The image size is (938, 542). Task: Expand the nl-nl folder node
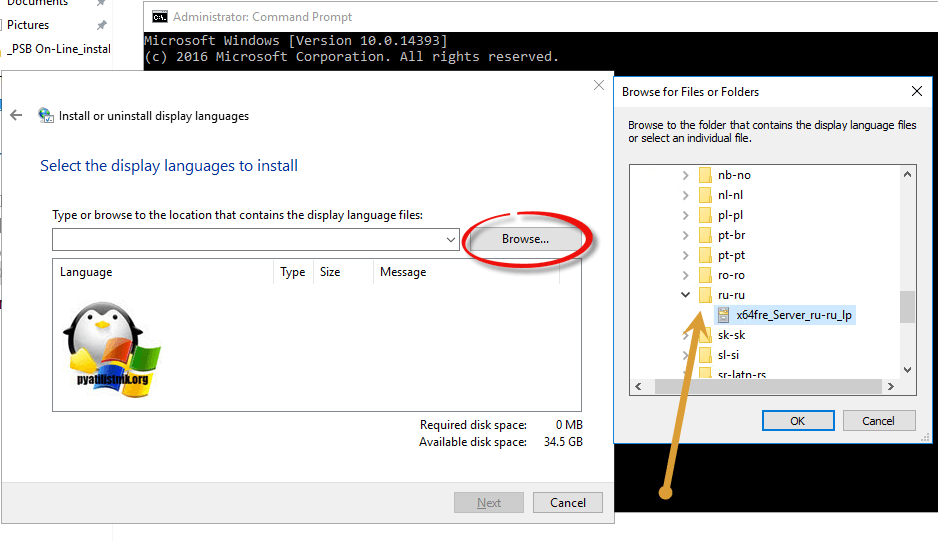coord(685,195)
